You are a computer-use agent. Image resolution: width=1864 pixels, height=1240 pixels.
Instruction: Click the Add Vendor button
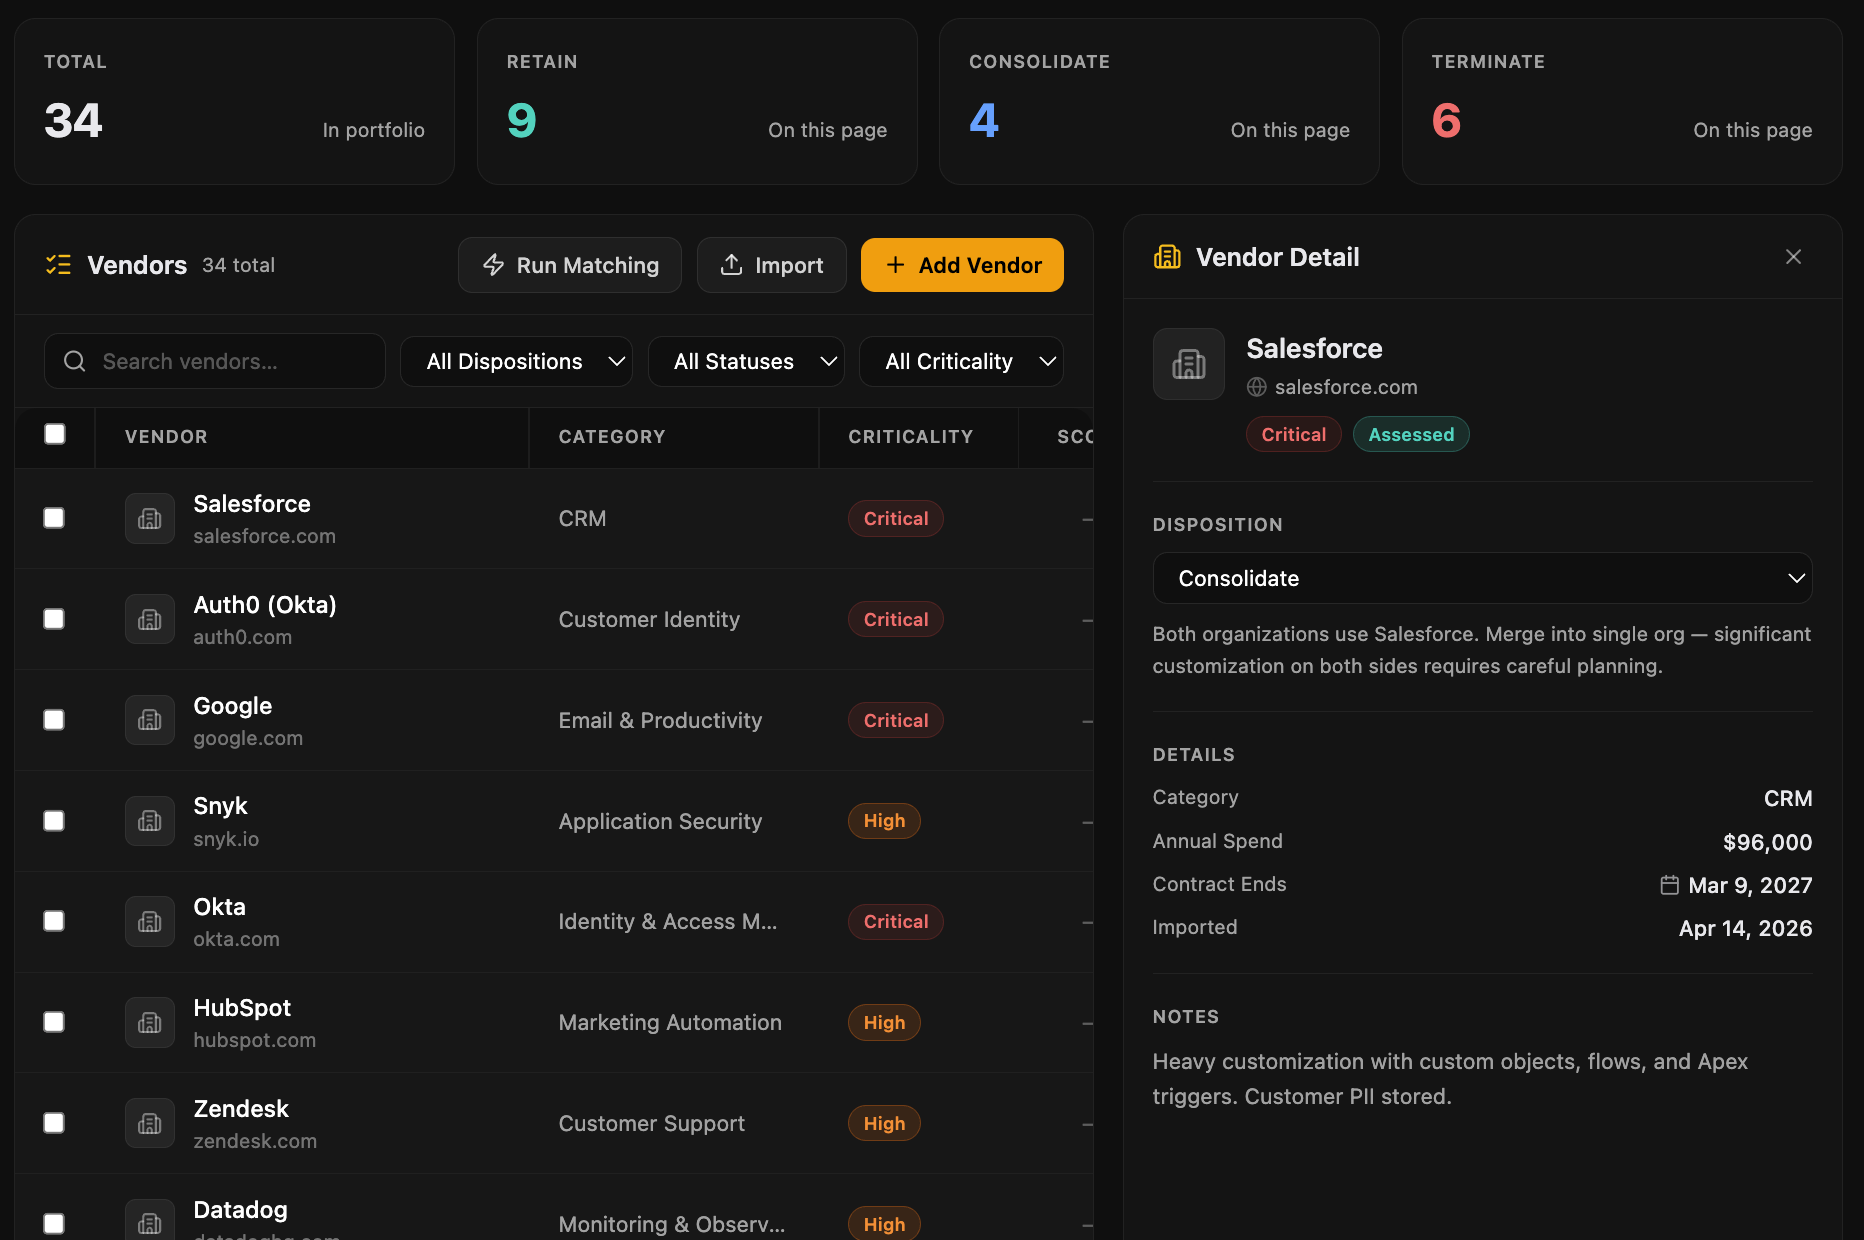click(x=962, y=265)
